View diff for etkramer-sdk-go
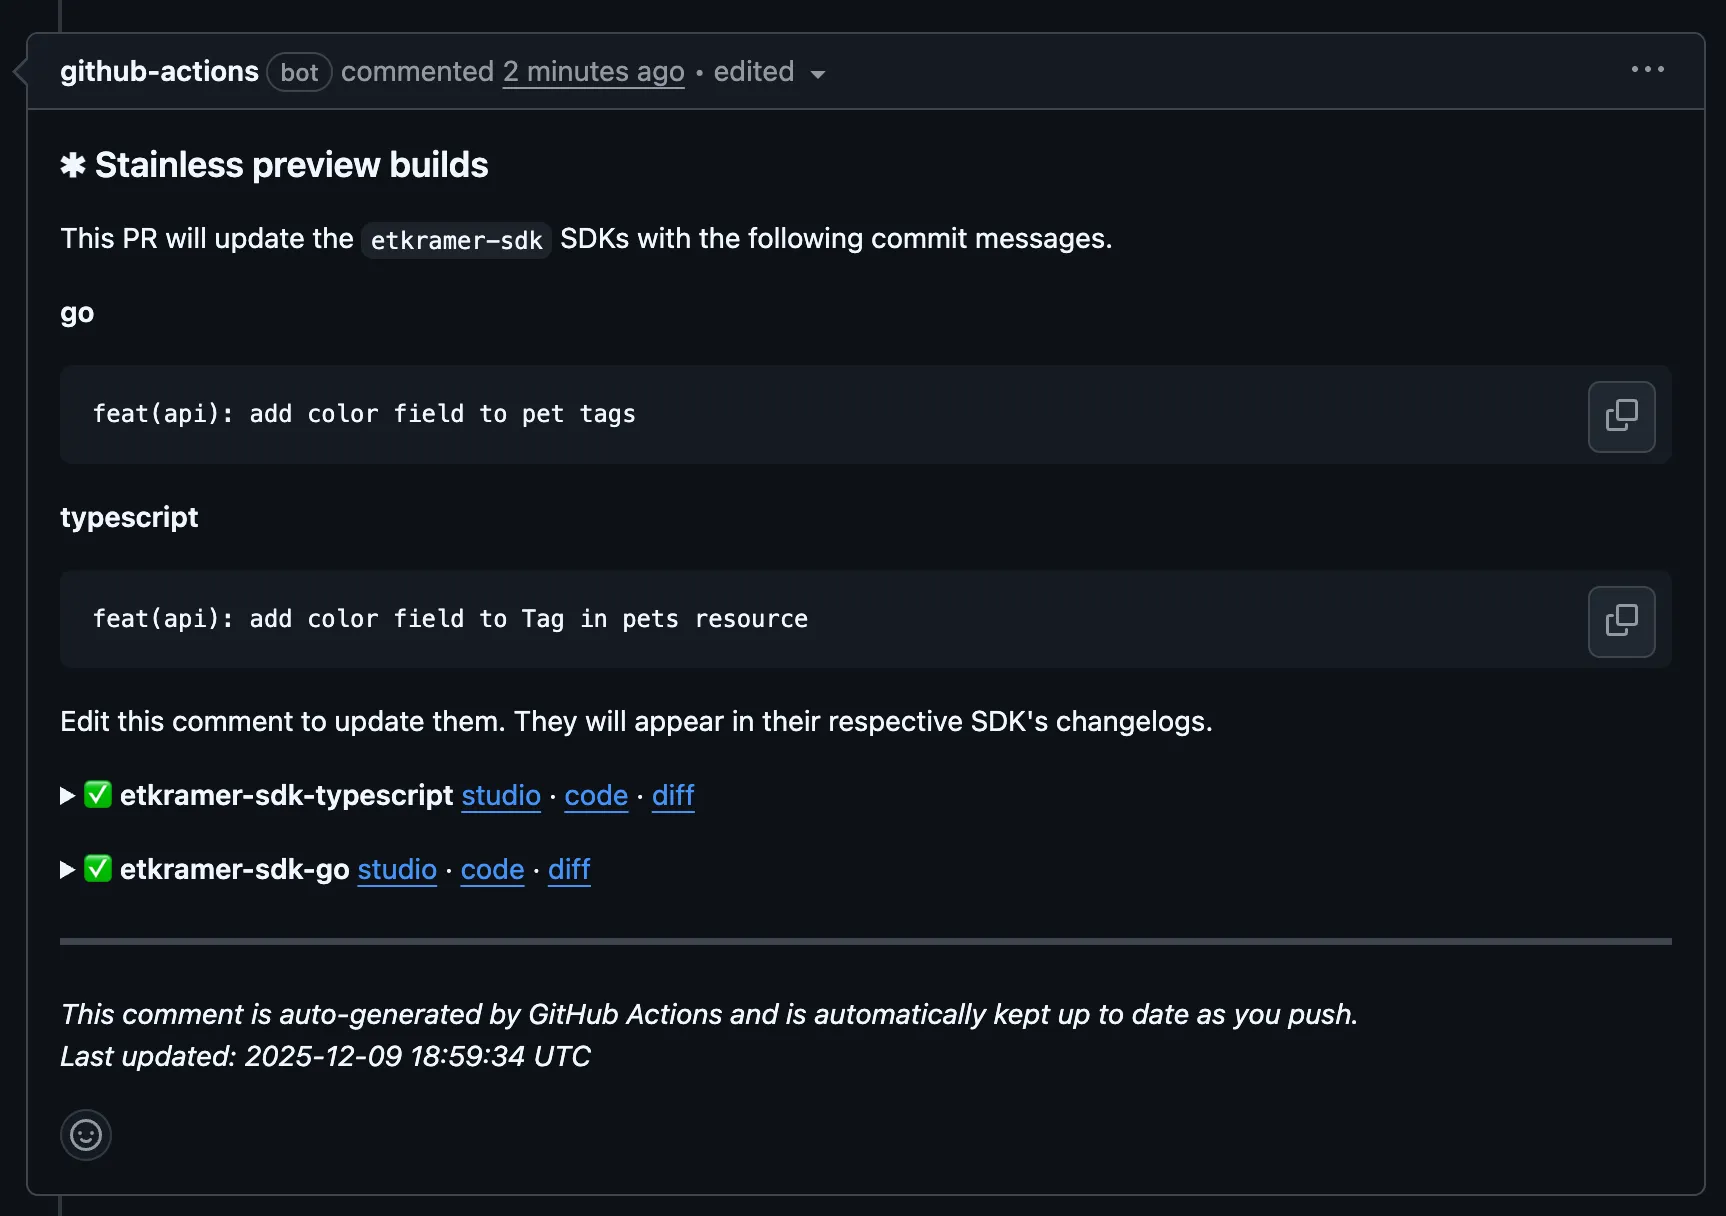1726x1216 pixels. pos(568,870)
